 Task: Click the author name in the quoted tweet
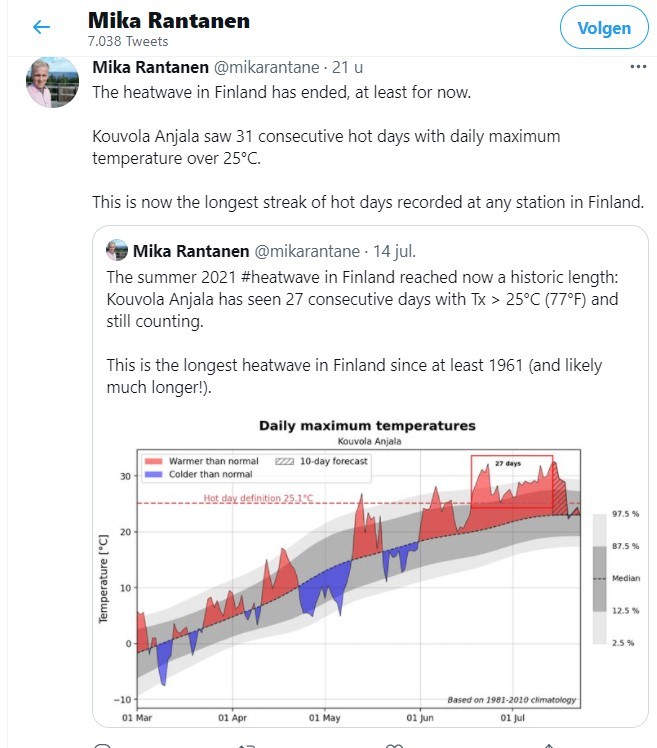pos(192,250)
